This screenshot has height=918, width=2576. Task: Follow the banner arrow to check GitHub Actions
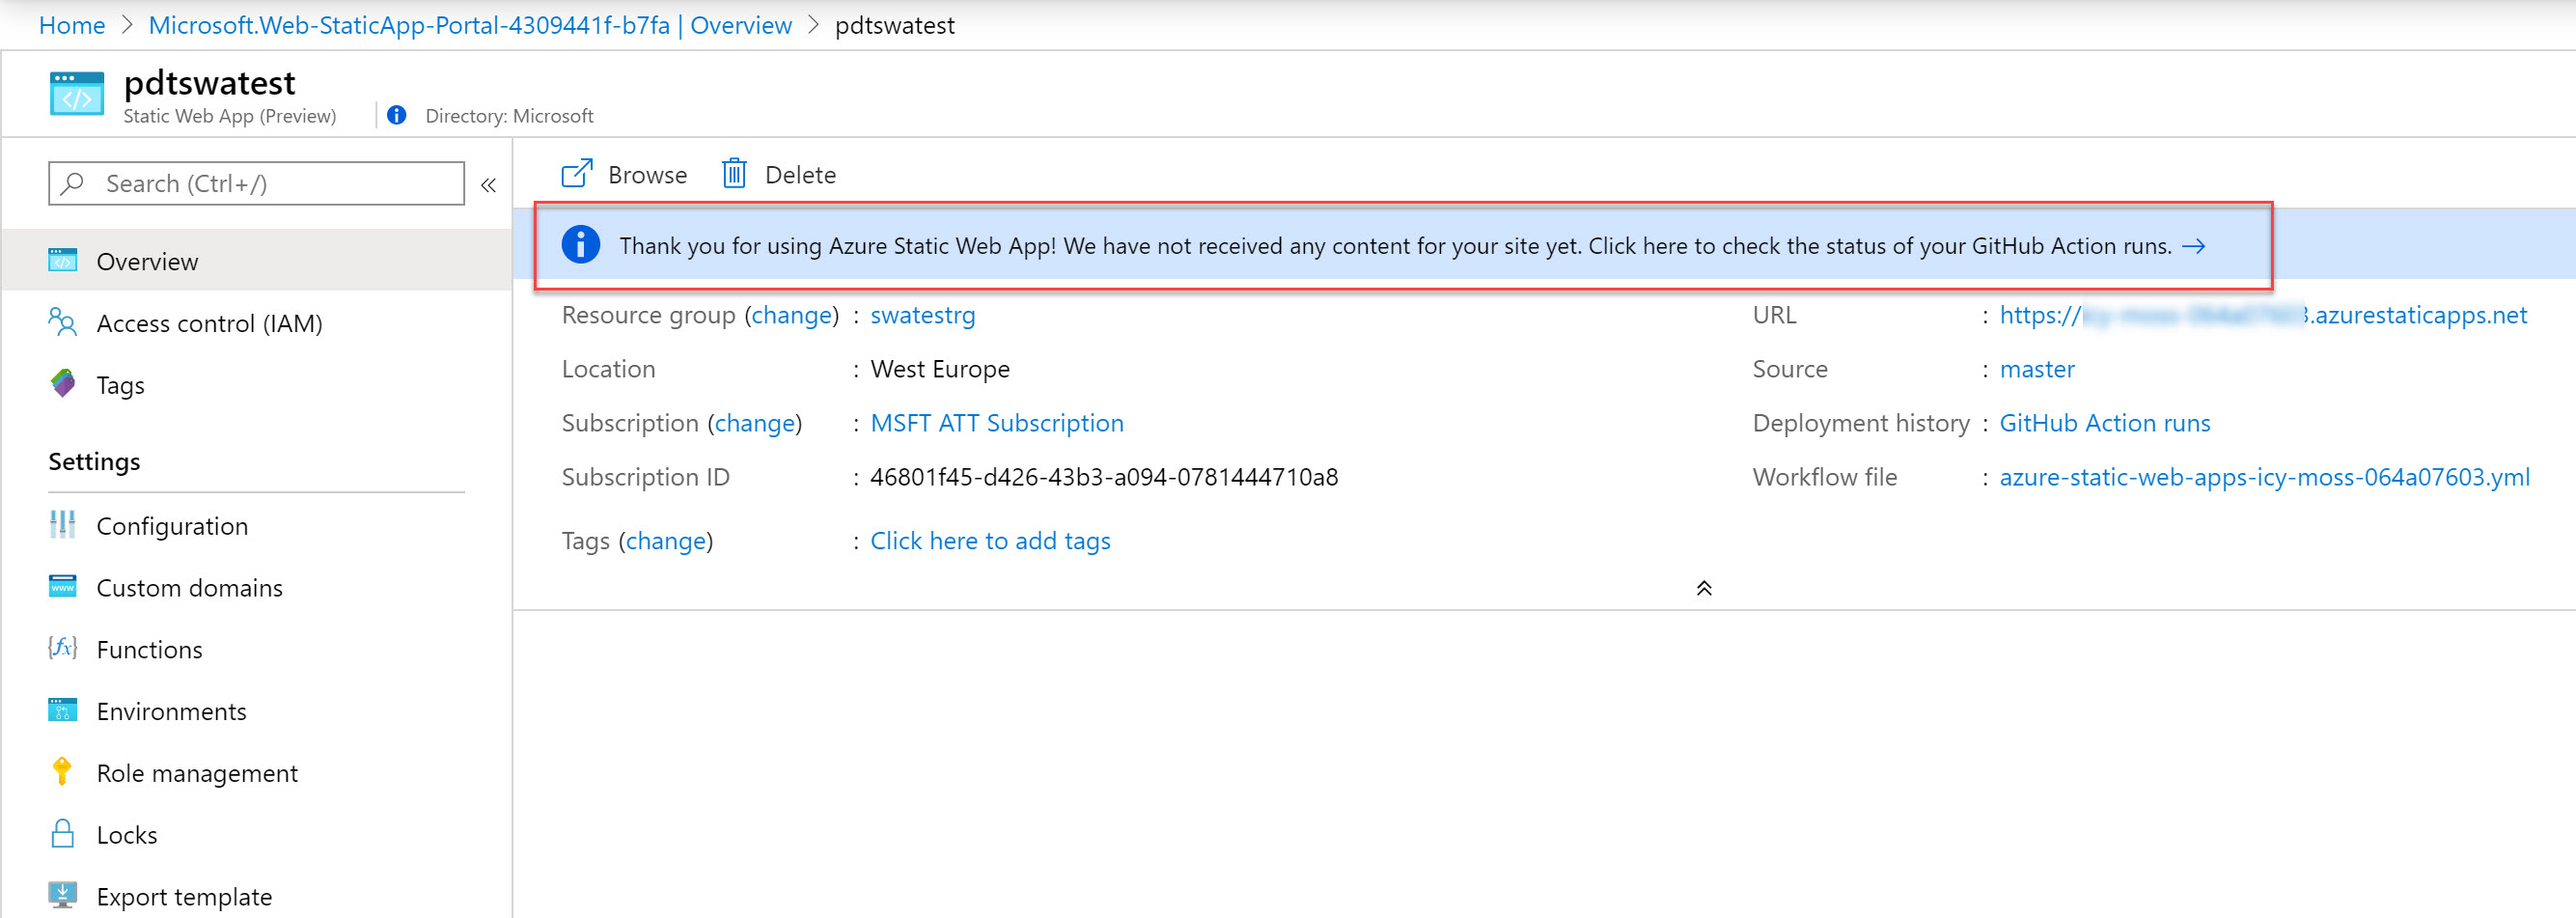pos(2195,245)
